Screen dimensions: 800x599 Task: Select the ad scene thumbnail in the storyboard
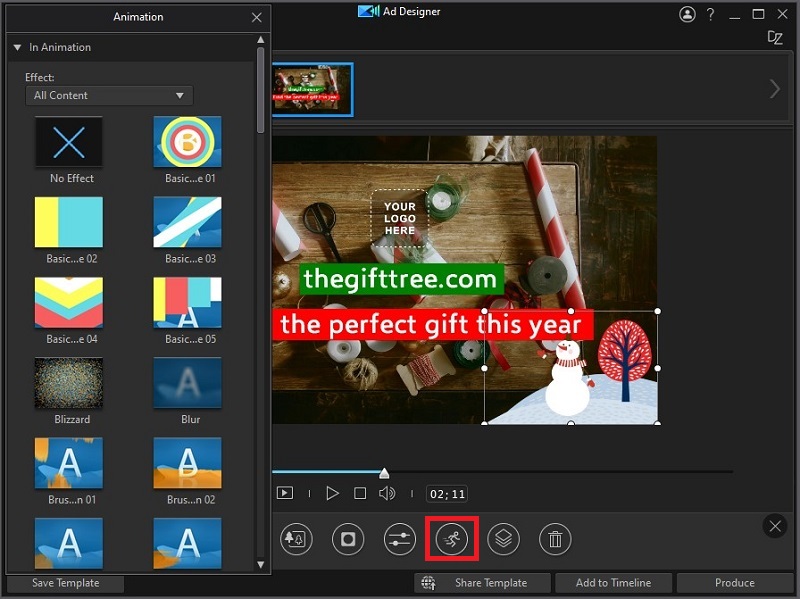click(312, 89)
